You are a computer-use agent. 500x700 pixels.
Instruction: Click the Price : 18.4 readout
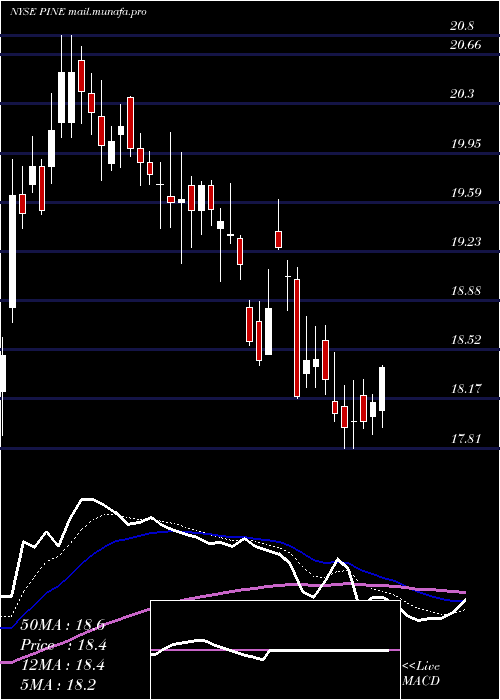pyautogui.click(x=63, y=645)
